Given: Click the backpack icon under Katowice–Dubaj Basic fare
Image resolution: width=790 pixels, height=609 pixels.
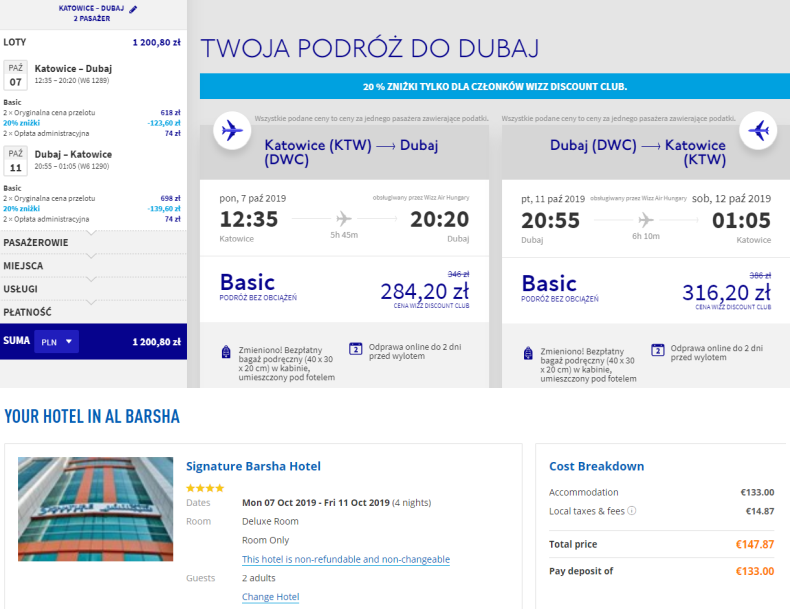Looking at the screenshot, I should click(x=226, y=352).
